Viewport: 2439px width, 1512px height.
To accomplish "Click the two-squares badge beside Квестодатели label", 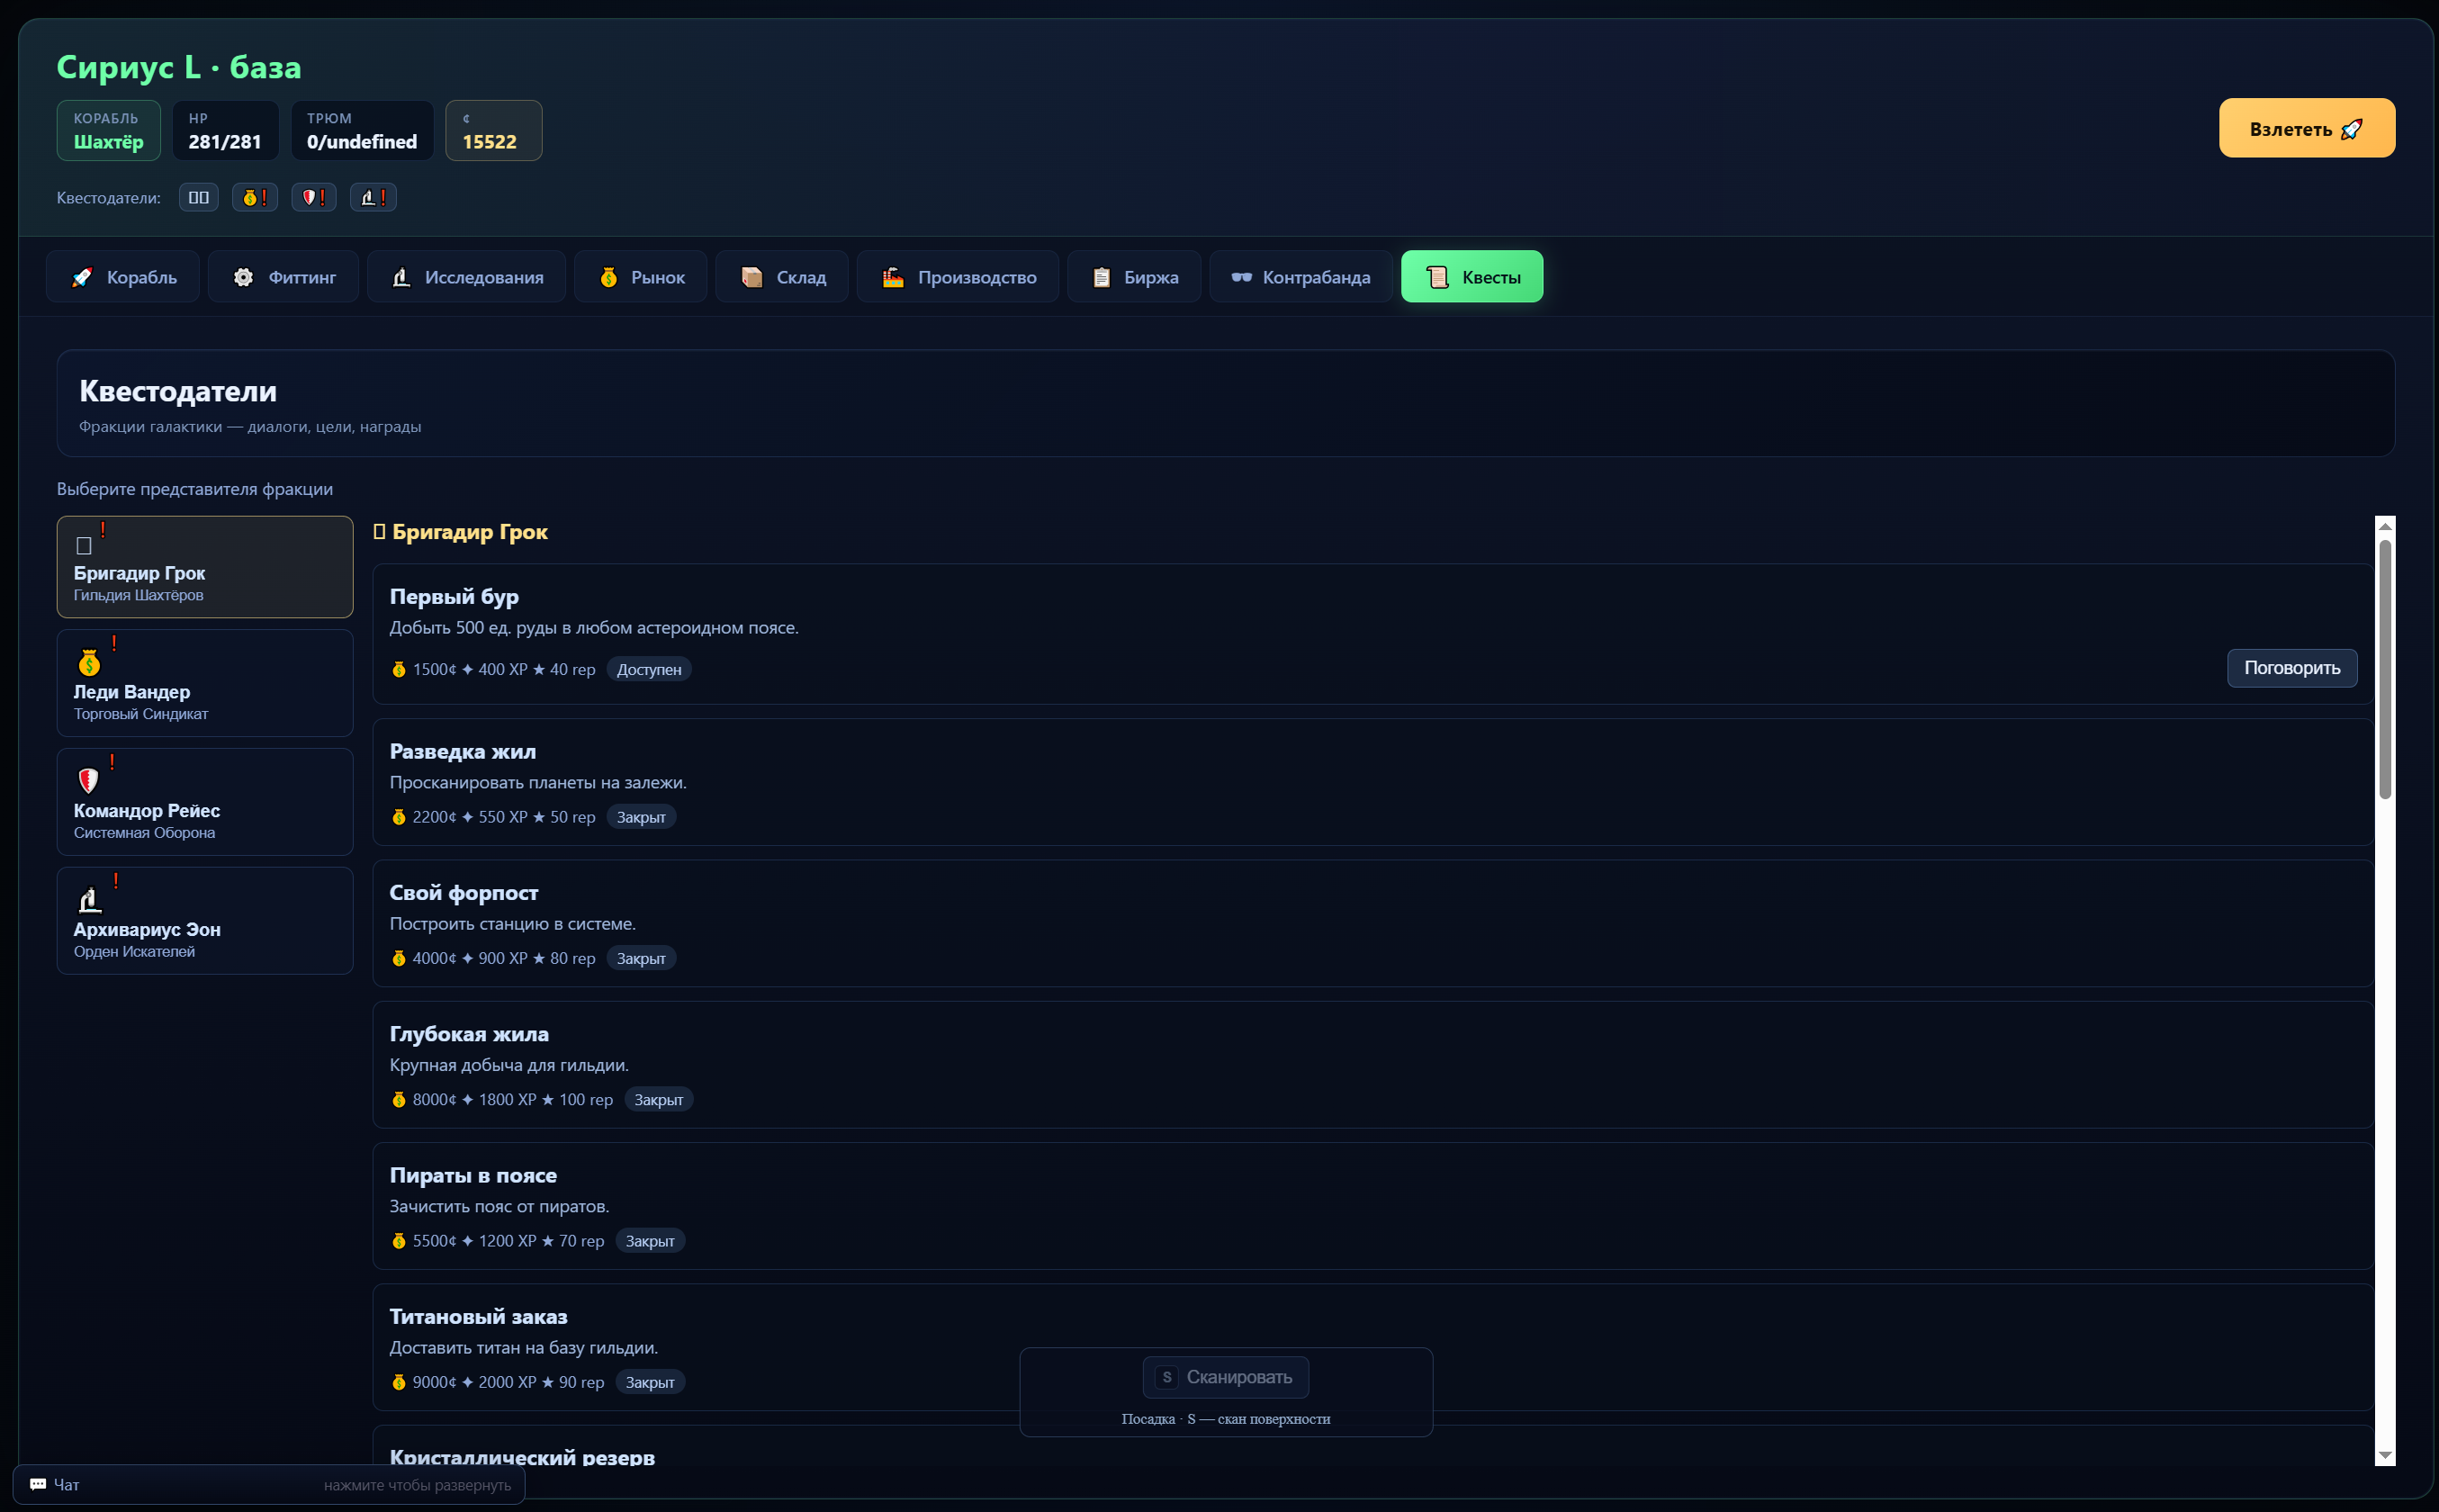I will 199,198.
